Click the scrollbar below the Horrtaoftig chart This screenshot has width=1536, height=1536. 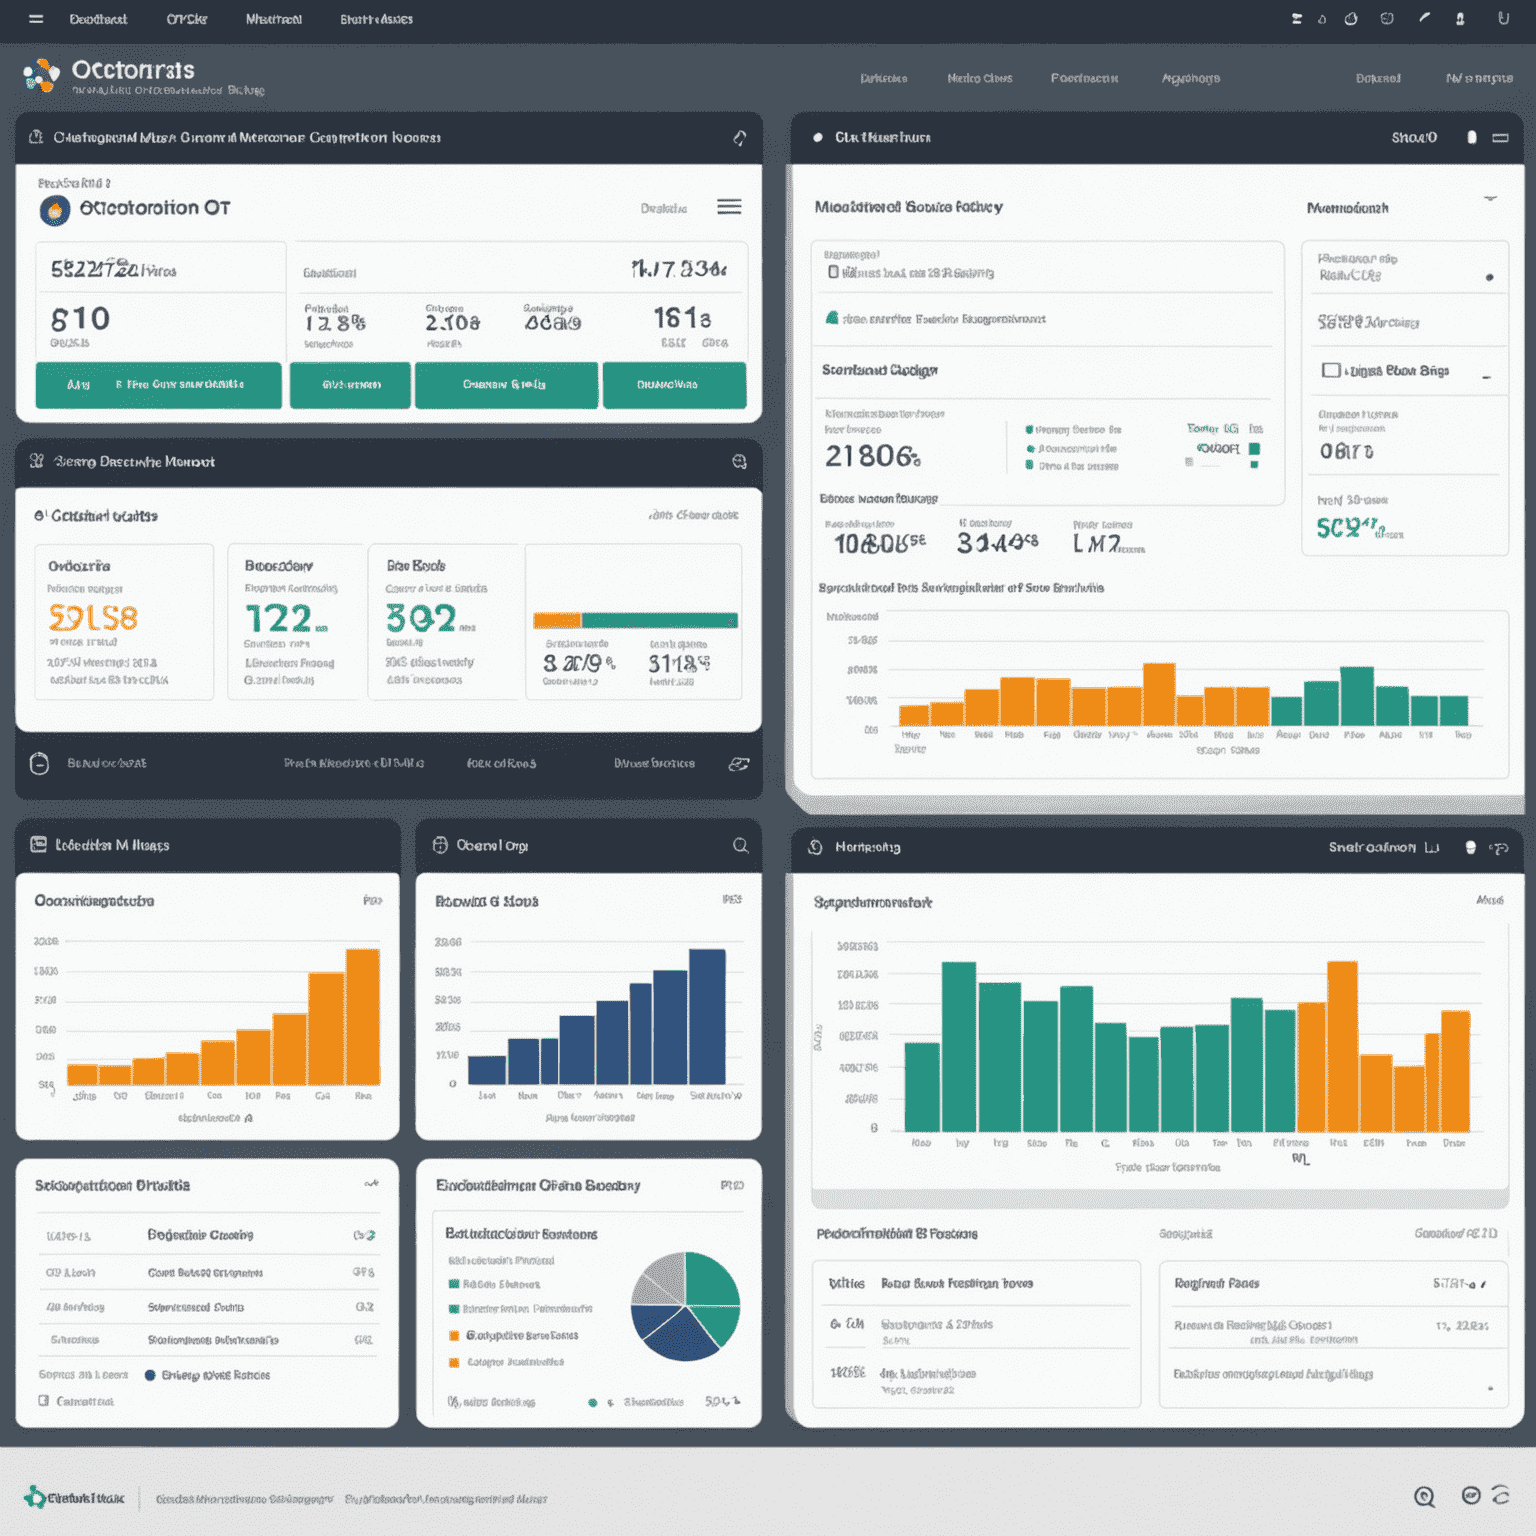[x=1160, y=1197]
